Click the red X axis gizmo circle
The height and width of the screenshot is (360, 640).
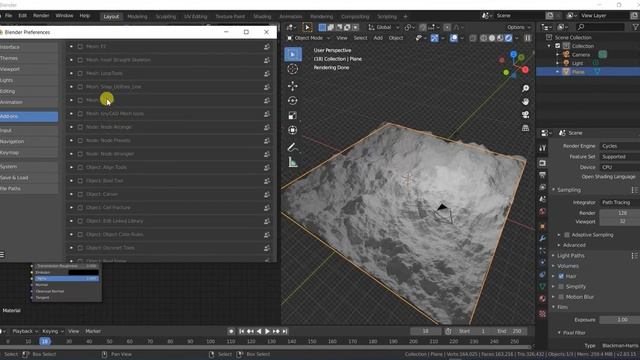(x=525, y=70)
